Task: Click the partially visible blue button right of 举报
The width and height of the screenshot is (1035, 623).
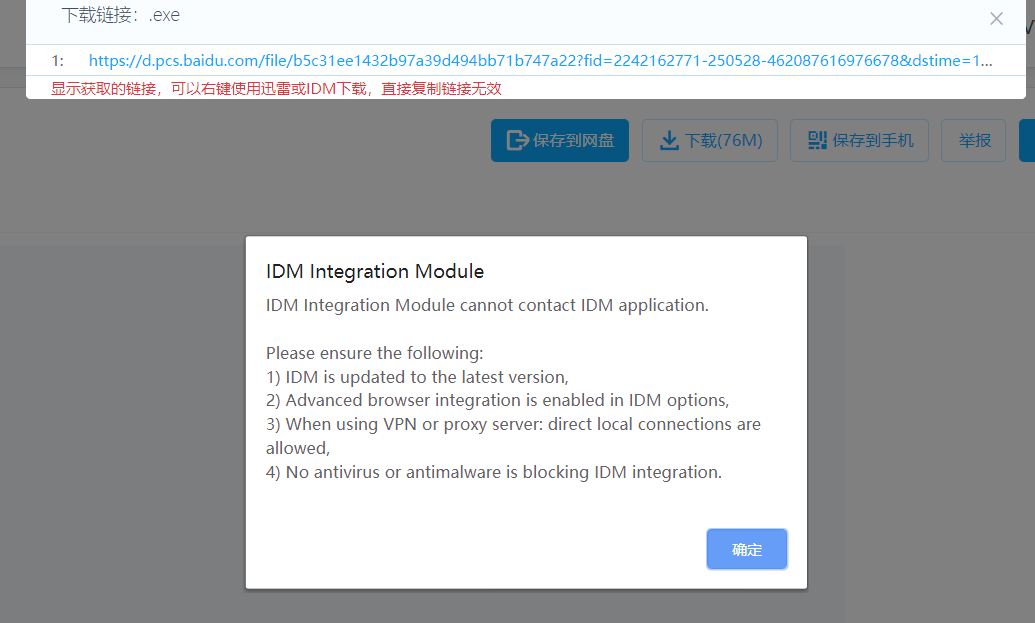Action: click(x=1027, y=140)
